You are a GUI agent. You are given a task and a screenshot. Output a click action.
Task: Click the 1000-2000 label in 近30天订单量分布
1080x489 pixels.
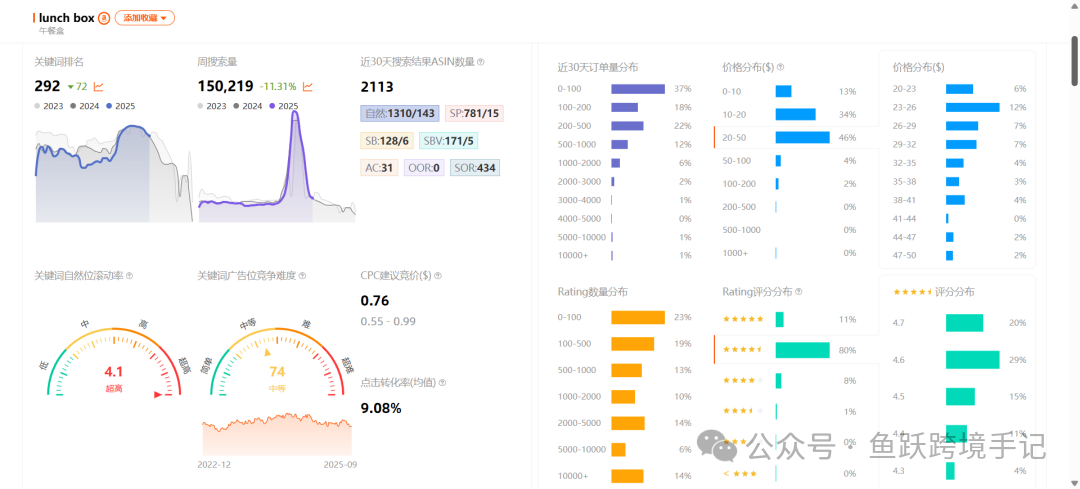click(579, 163)
